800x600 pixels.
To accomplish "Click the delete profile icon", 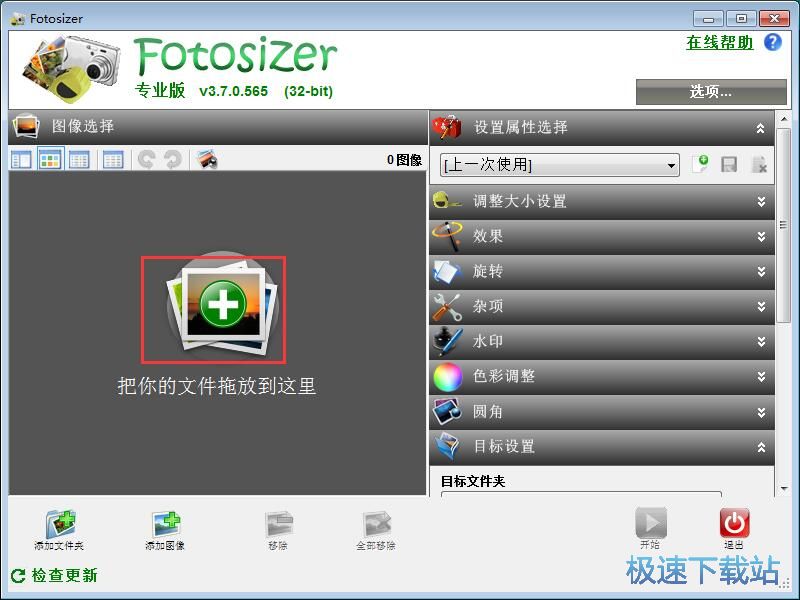I will coord(759,165).
